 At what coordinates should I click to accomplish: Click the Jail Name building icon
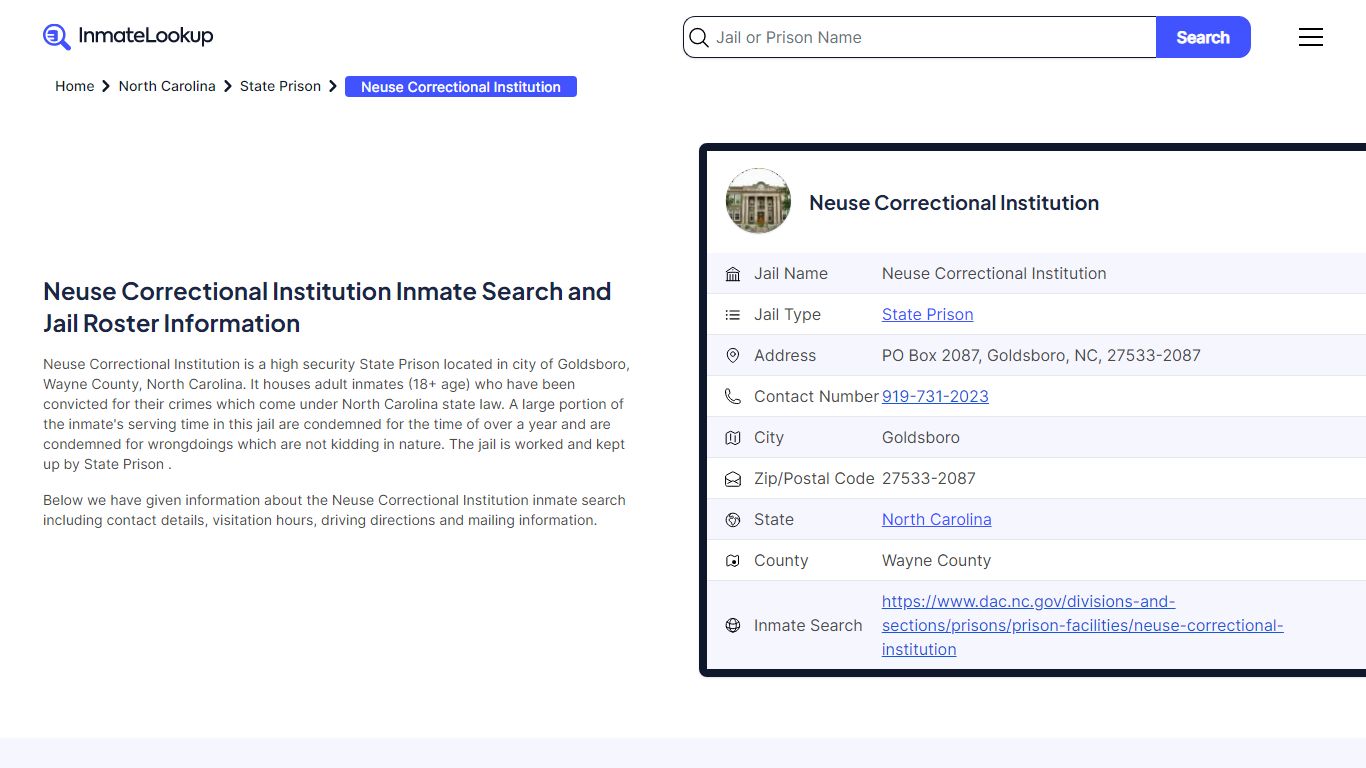(x=733, y=274)
